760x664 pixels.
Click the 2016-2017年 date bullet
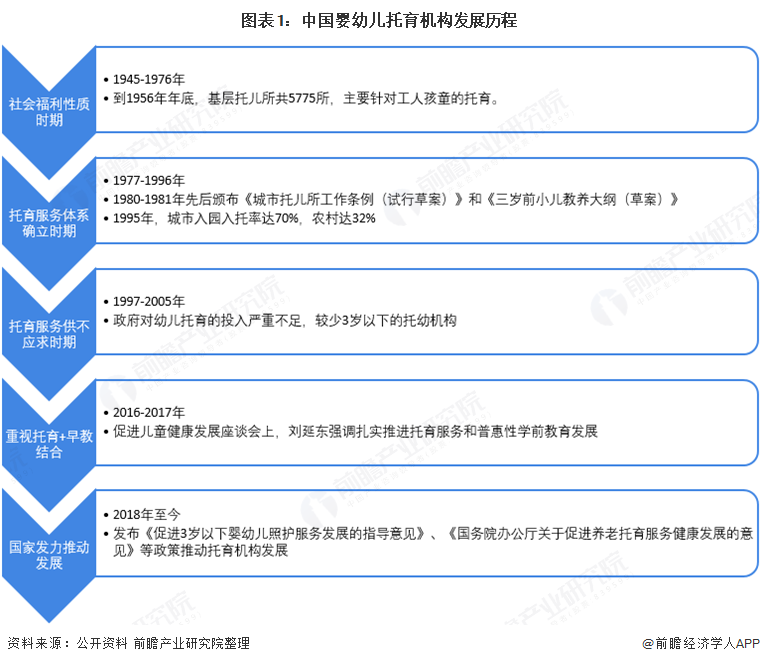[148, 412]
